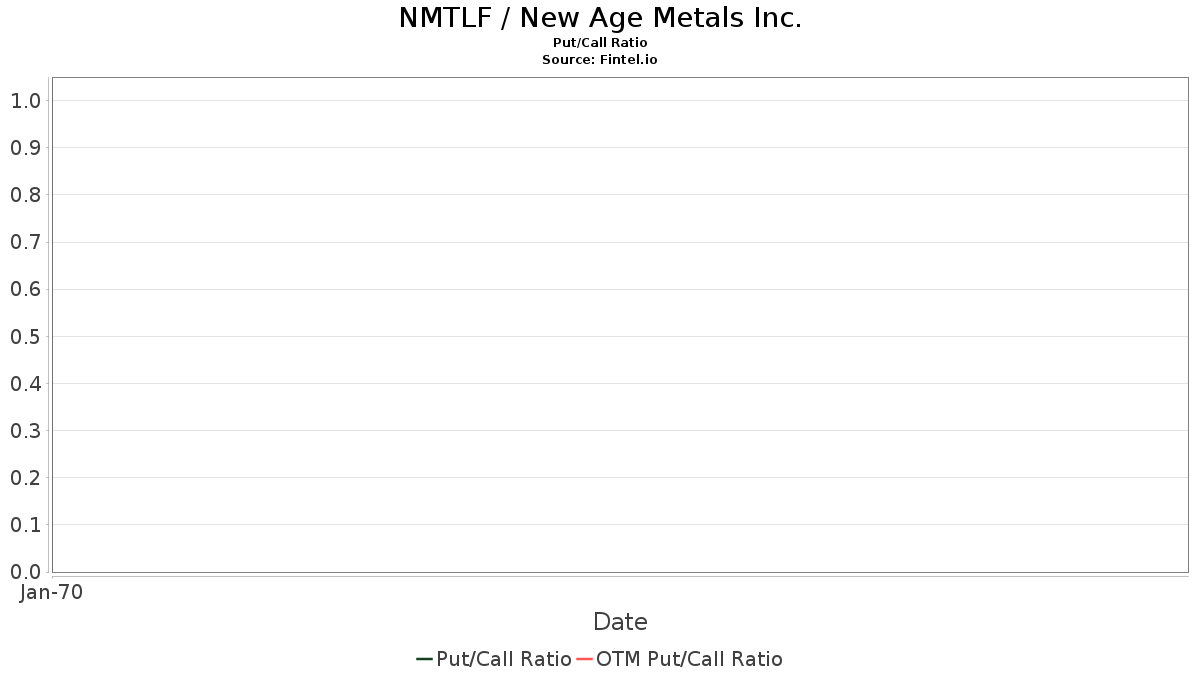Click the 0.5 y-axis label
The height and width of the screenshot is (675, 1200).
26,336
